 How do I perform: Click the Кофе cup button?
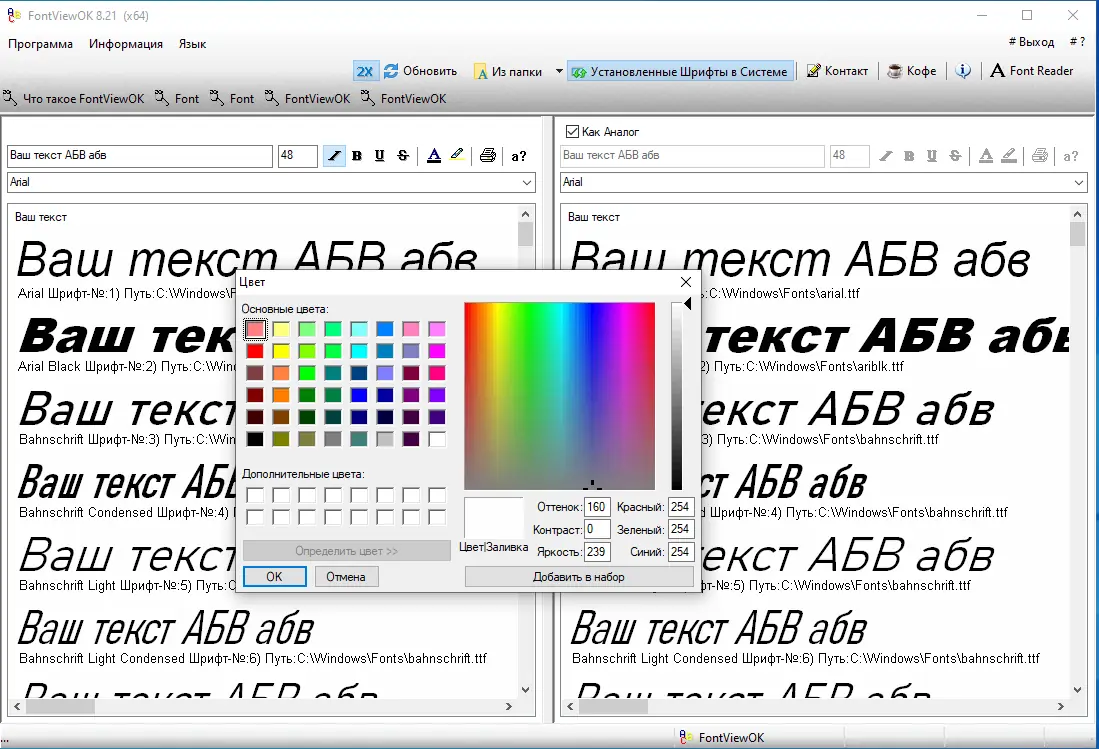[x=912, y=71]
